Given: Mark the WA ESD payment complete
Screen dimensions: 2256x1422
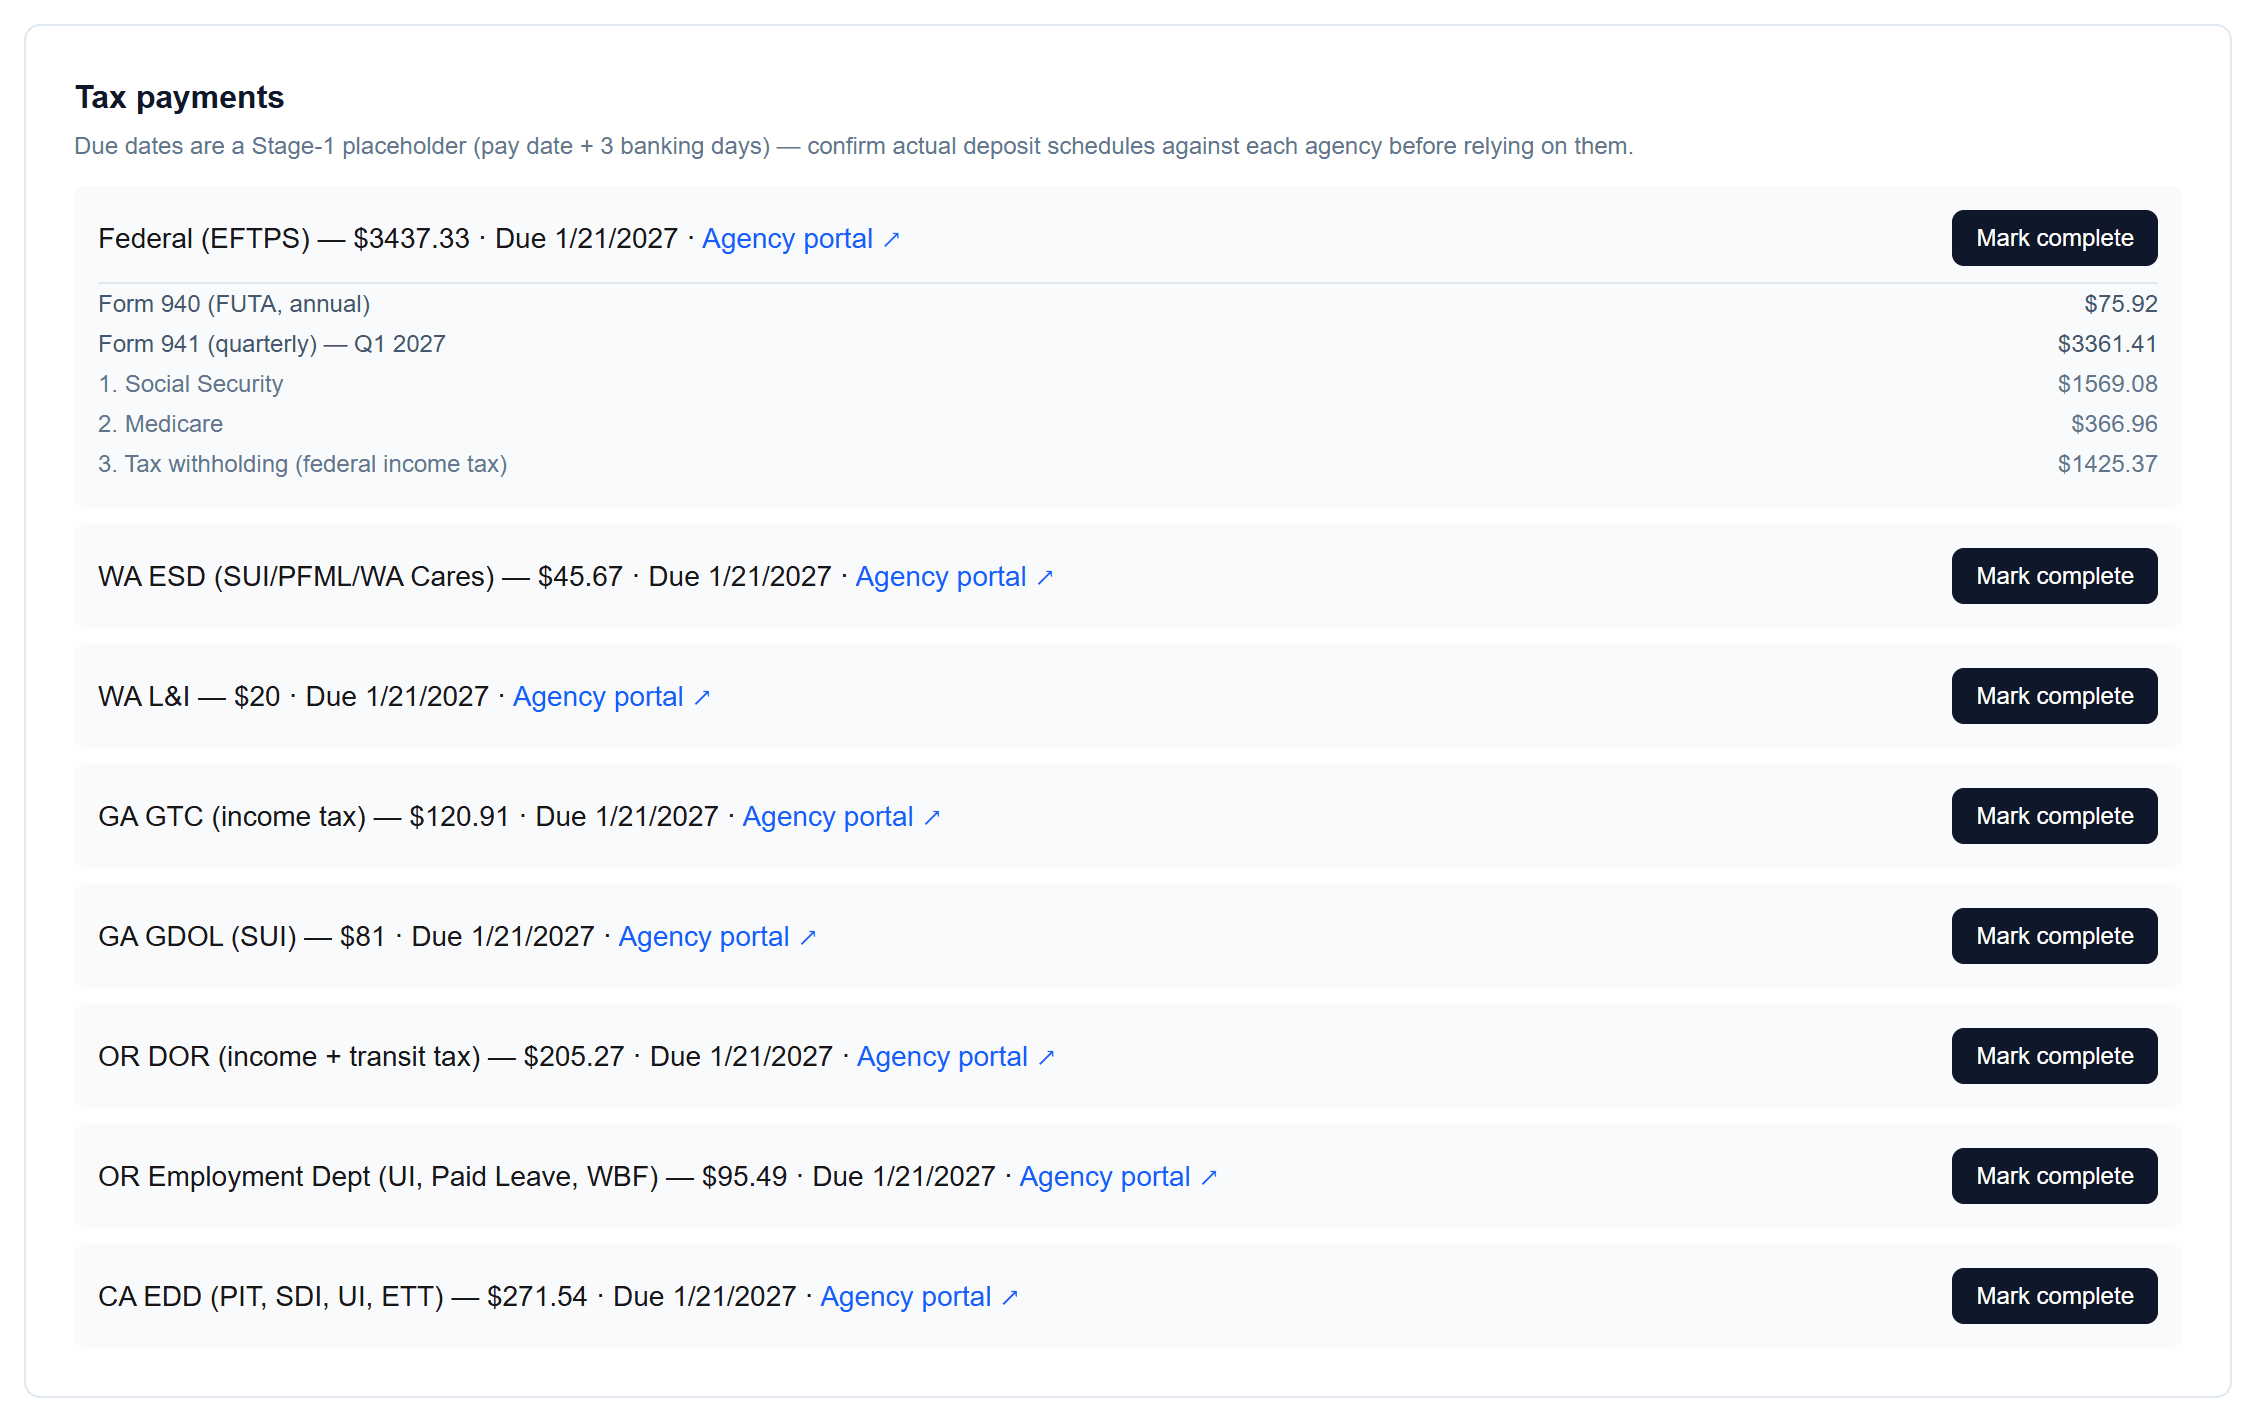Looking at the screenshot, I should [x=2054, y=576].
